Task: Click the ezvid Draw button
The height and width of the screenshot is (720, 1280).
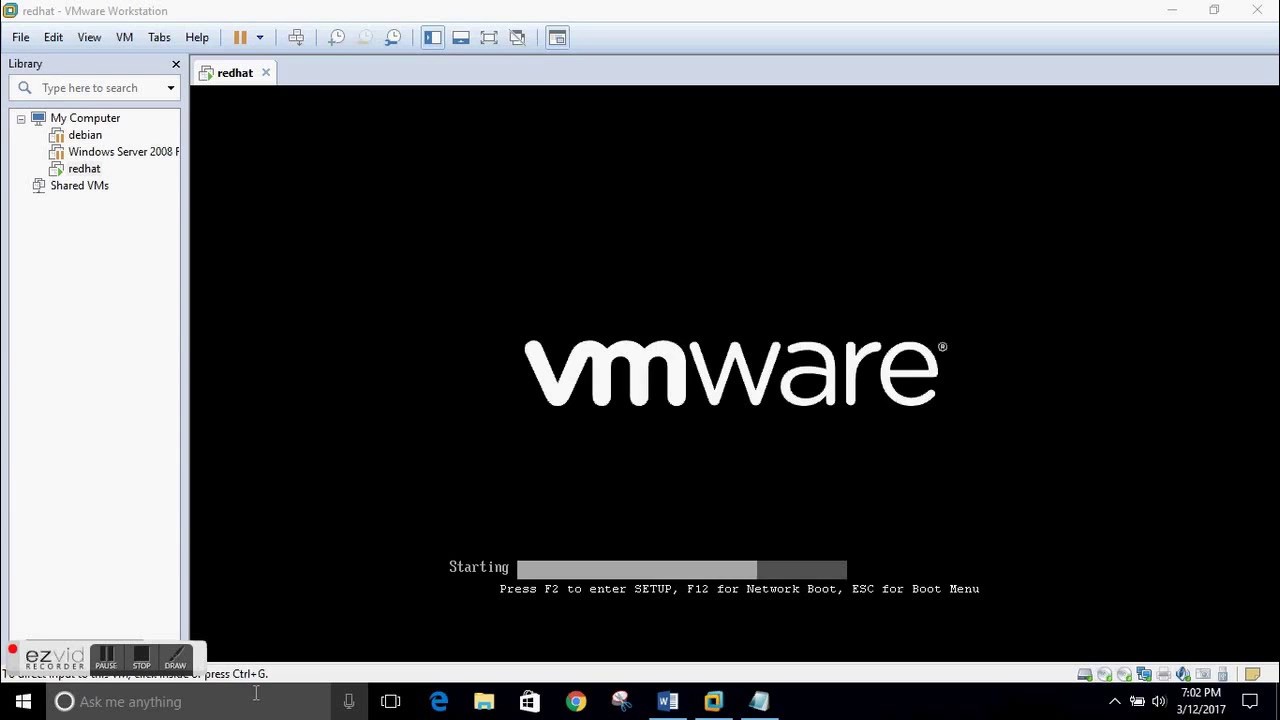Action: click(x=175, y=657)
